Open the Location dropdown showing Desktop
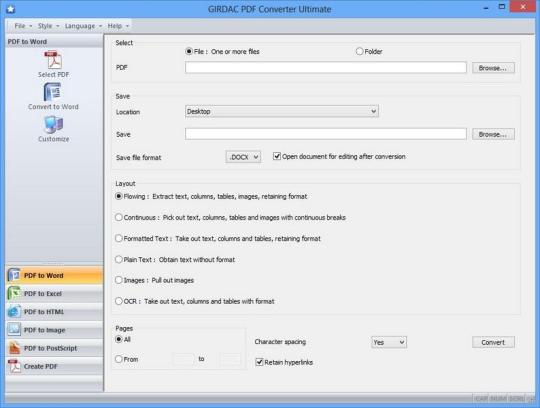The height and width of the screenshot is (408, 540). click(x=282, y=111)
